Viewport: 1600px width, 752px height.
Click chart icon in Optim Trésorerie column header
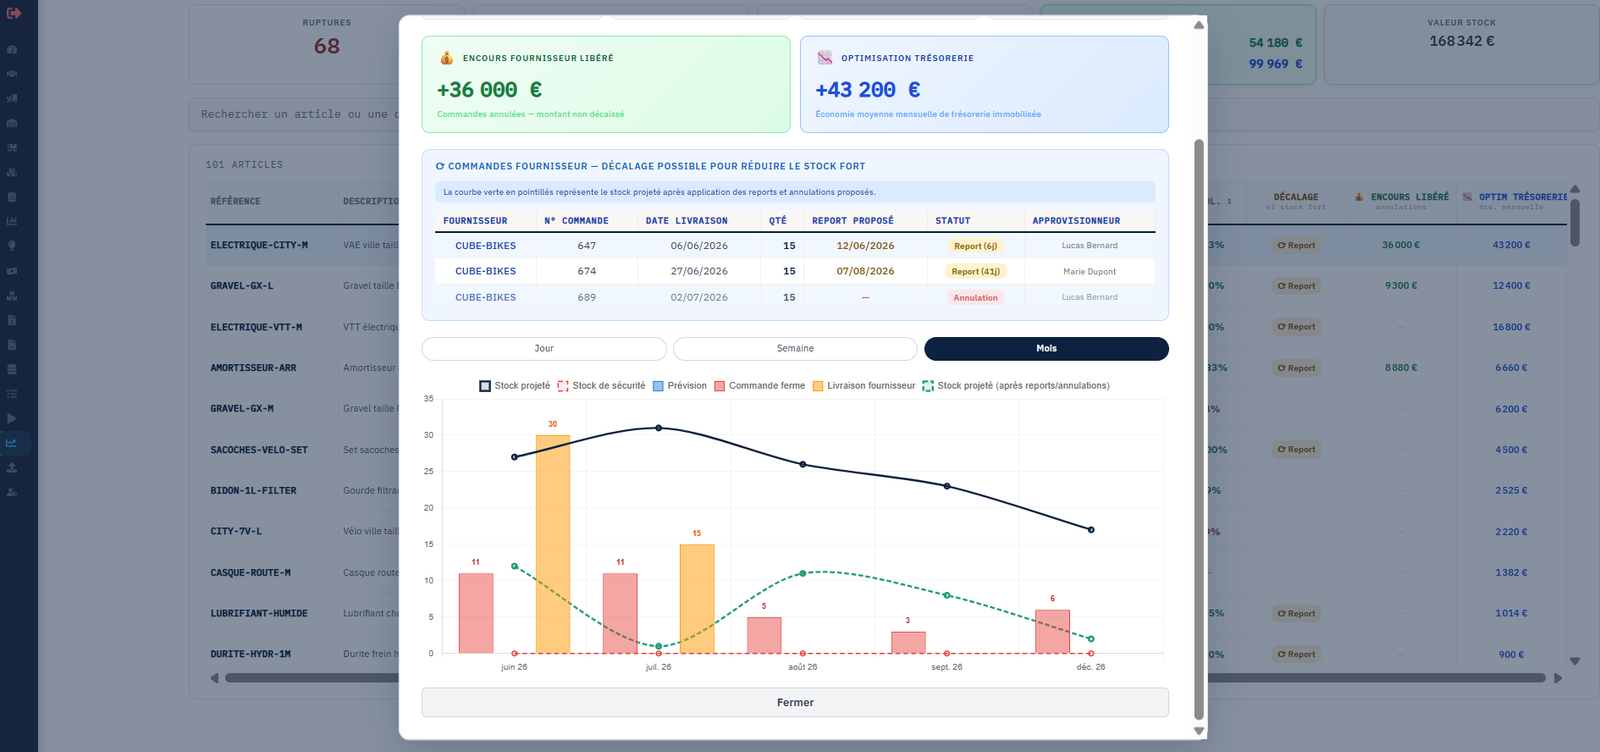tap(1468, 197)
